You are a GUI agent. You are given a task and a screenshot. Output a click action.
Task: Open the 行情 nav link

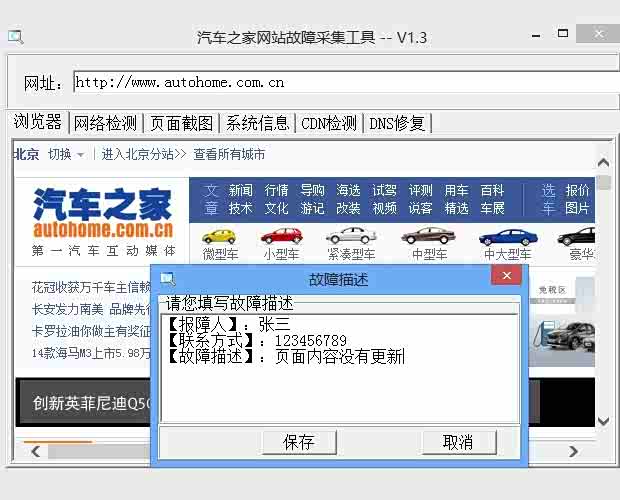276,191
